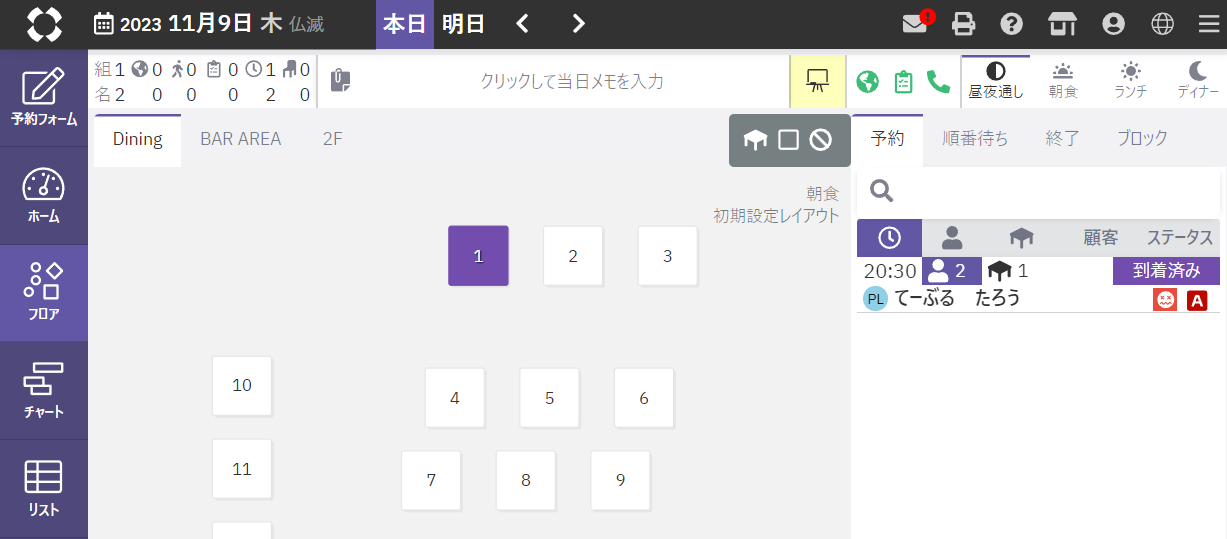Screen dimensions: 1227x539
Task: Click 初期設定レイアウト layout label
Action: (x=776, y=215)
